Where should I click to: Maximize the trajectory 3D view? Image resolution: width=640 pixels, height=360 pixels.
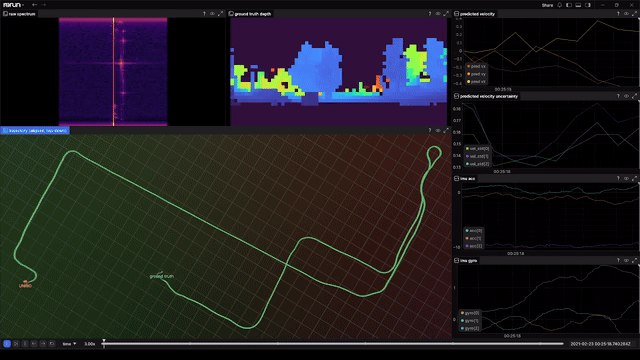[x=446, y=131]
